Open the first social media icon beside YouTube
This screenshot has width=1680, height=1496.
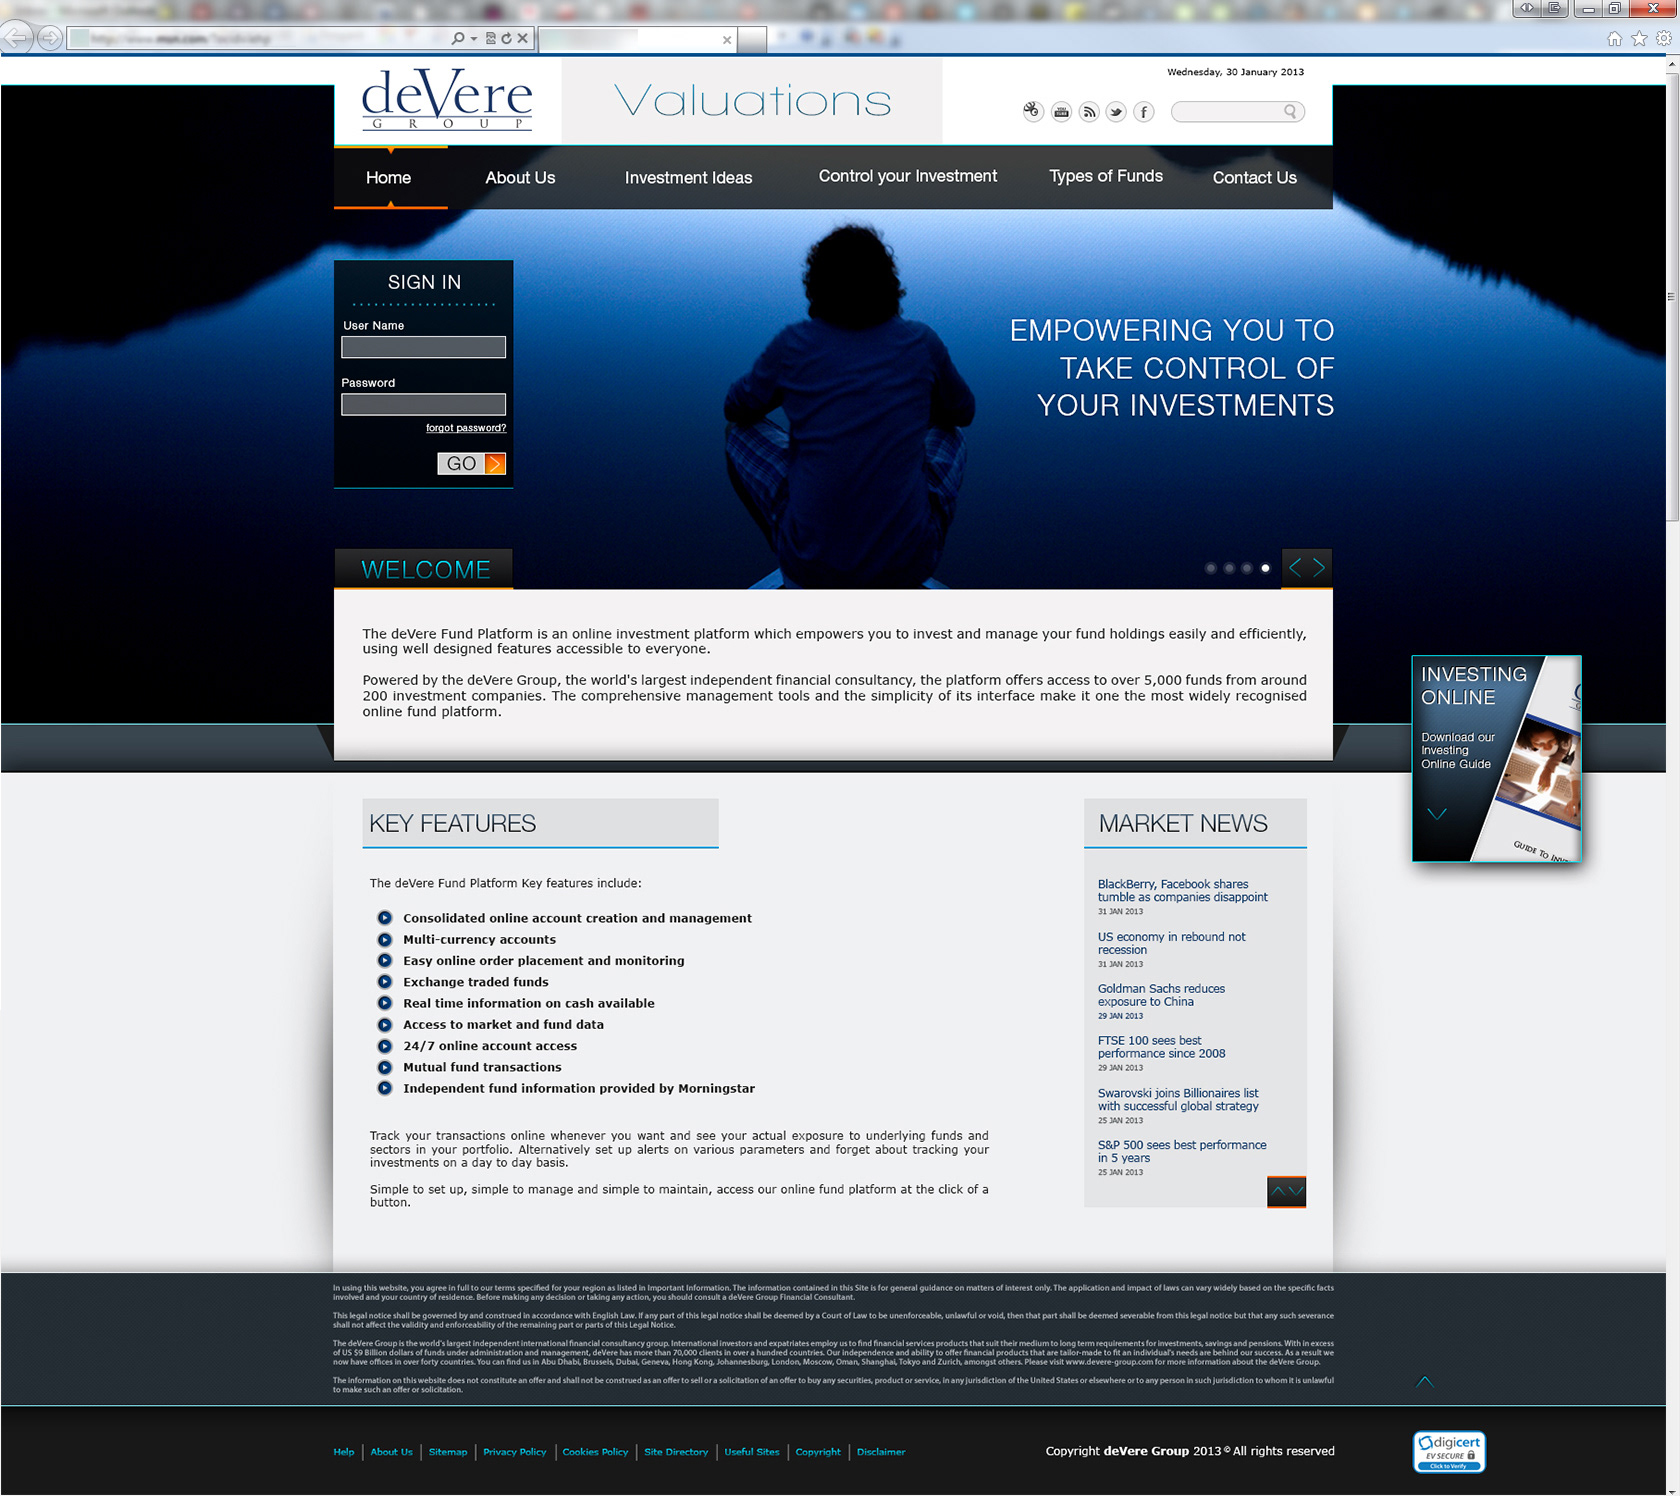pyautogui.click(x=1033, y=111)
